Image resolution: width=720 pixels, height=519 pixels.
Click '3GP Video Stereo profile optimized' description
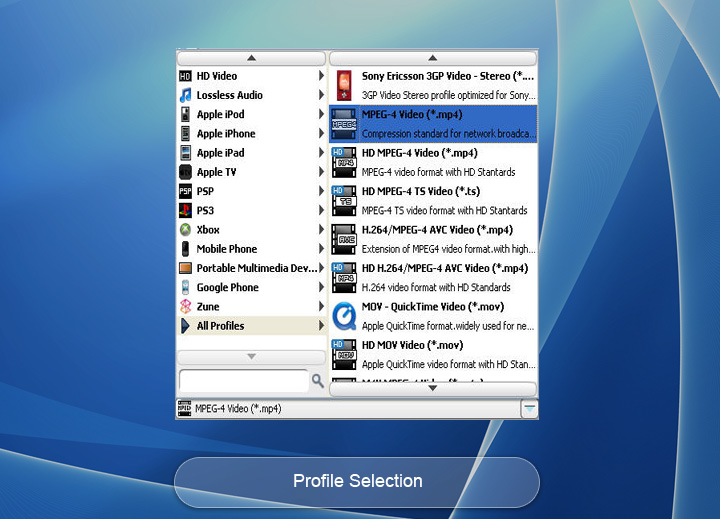tap(449, 95)
